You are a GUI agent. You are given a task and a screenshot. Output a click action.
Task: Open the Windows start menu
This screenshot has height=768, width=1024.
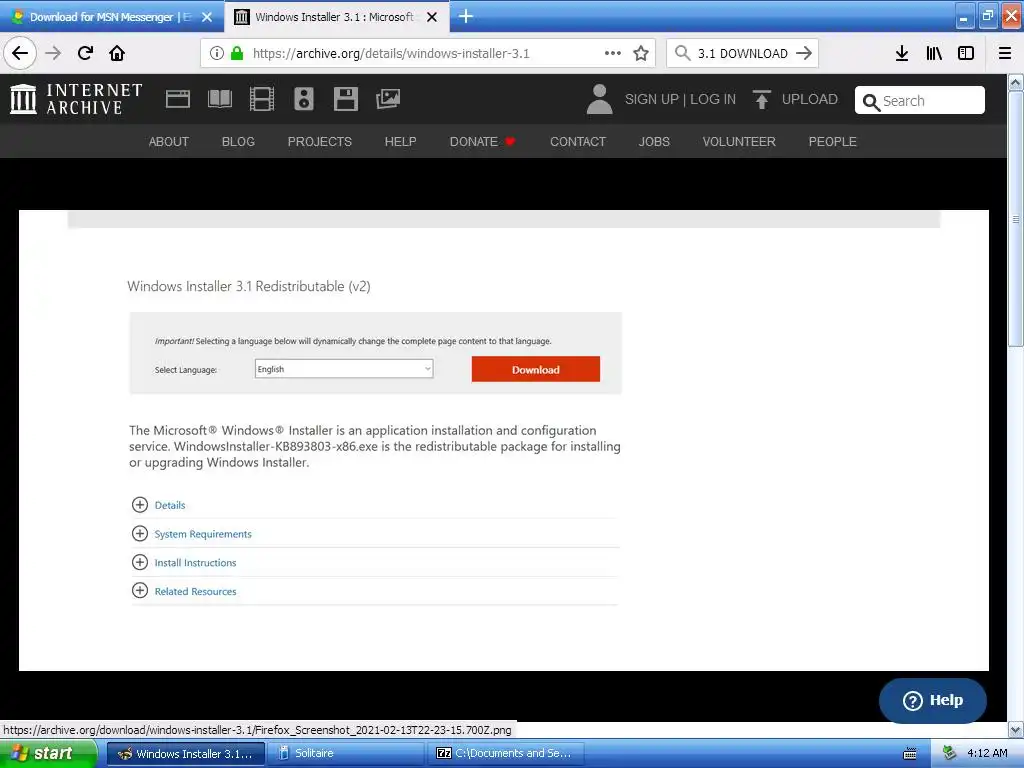(x=48, y=753)
